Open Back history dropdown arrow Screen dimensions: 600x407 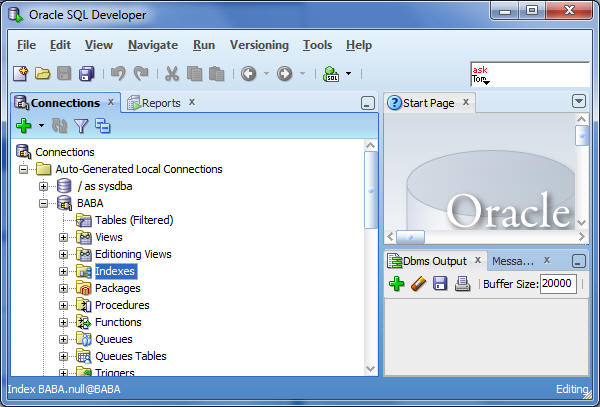click(x=266, y=73)
